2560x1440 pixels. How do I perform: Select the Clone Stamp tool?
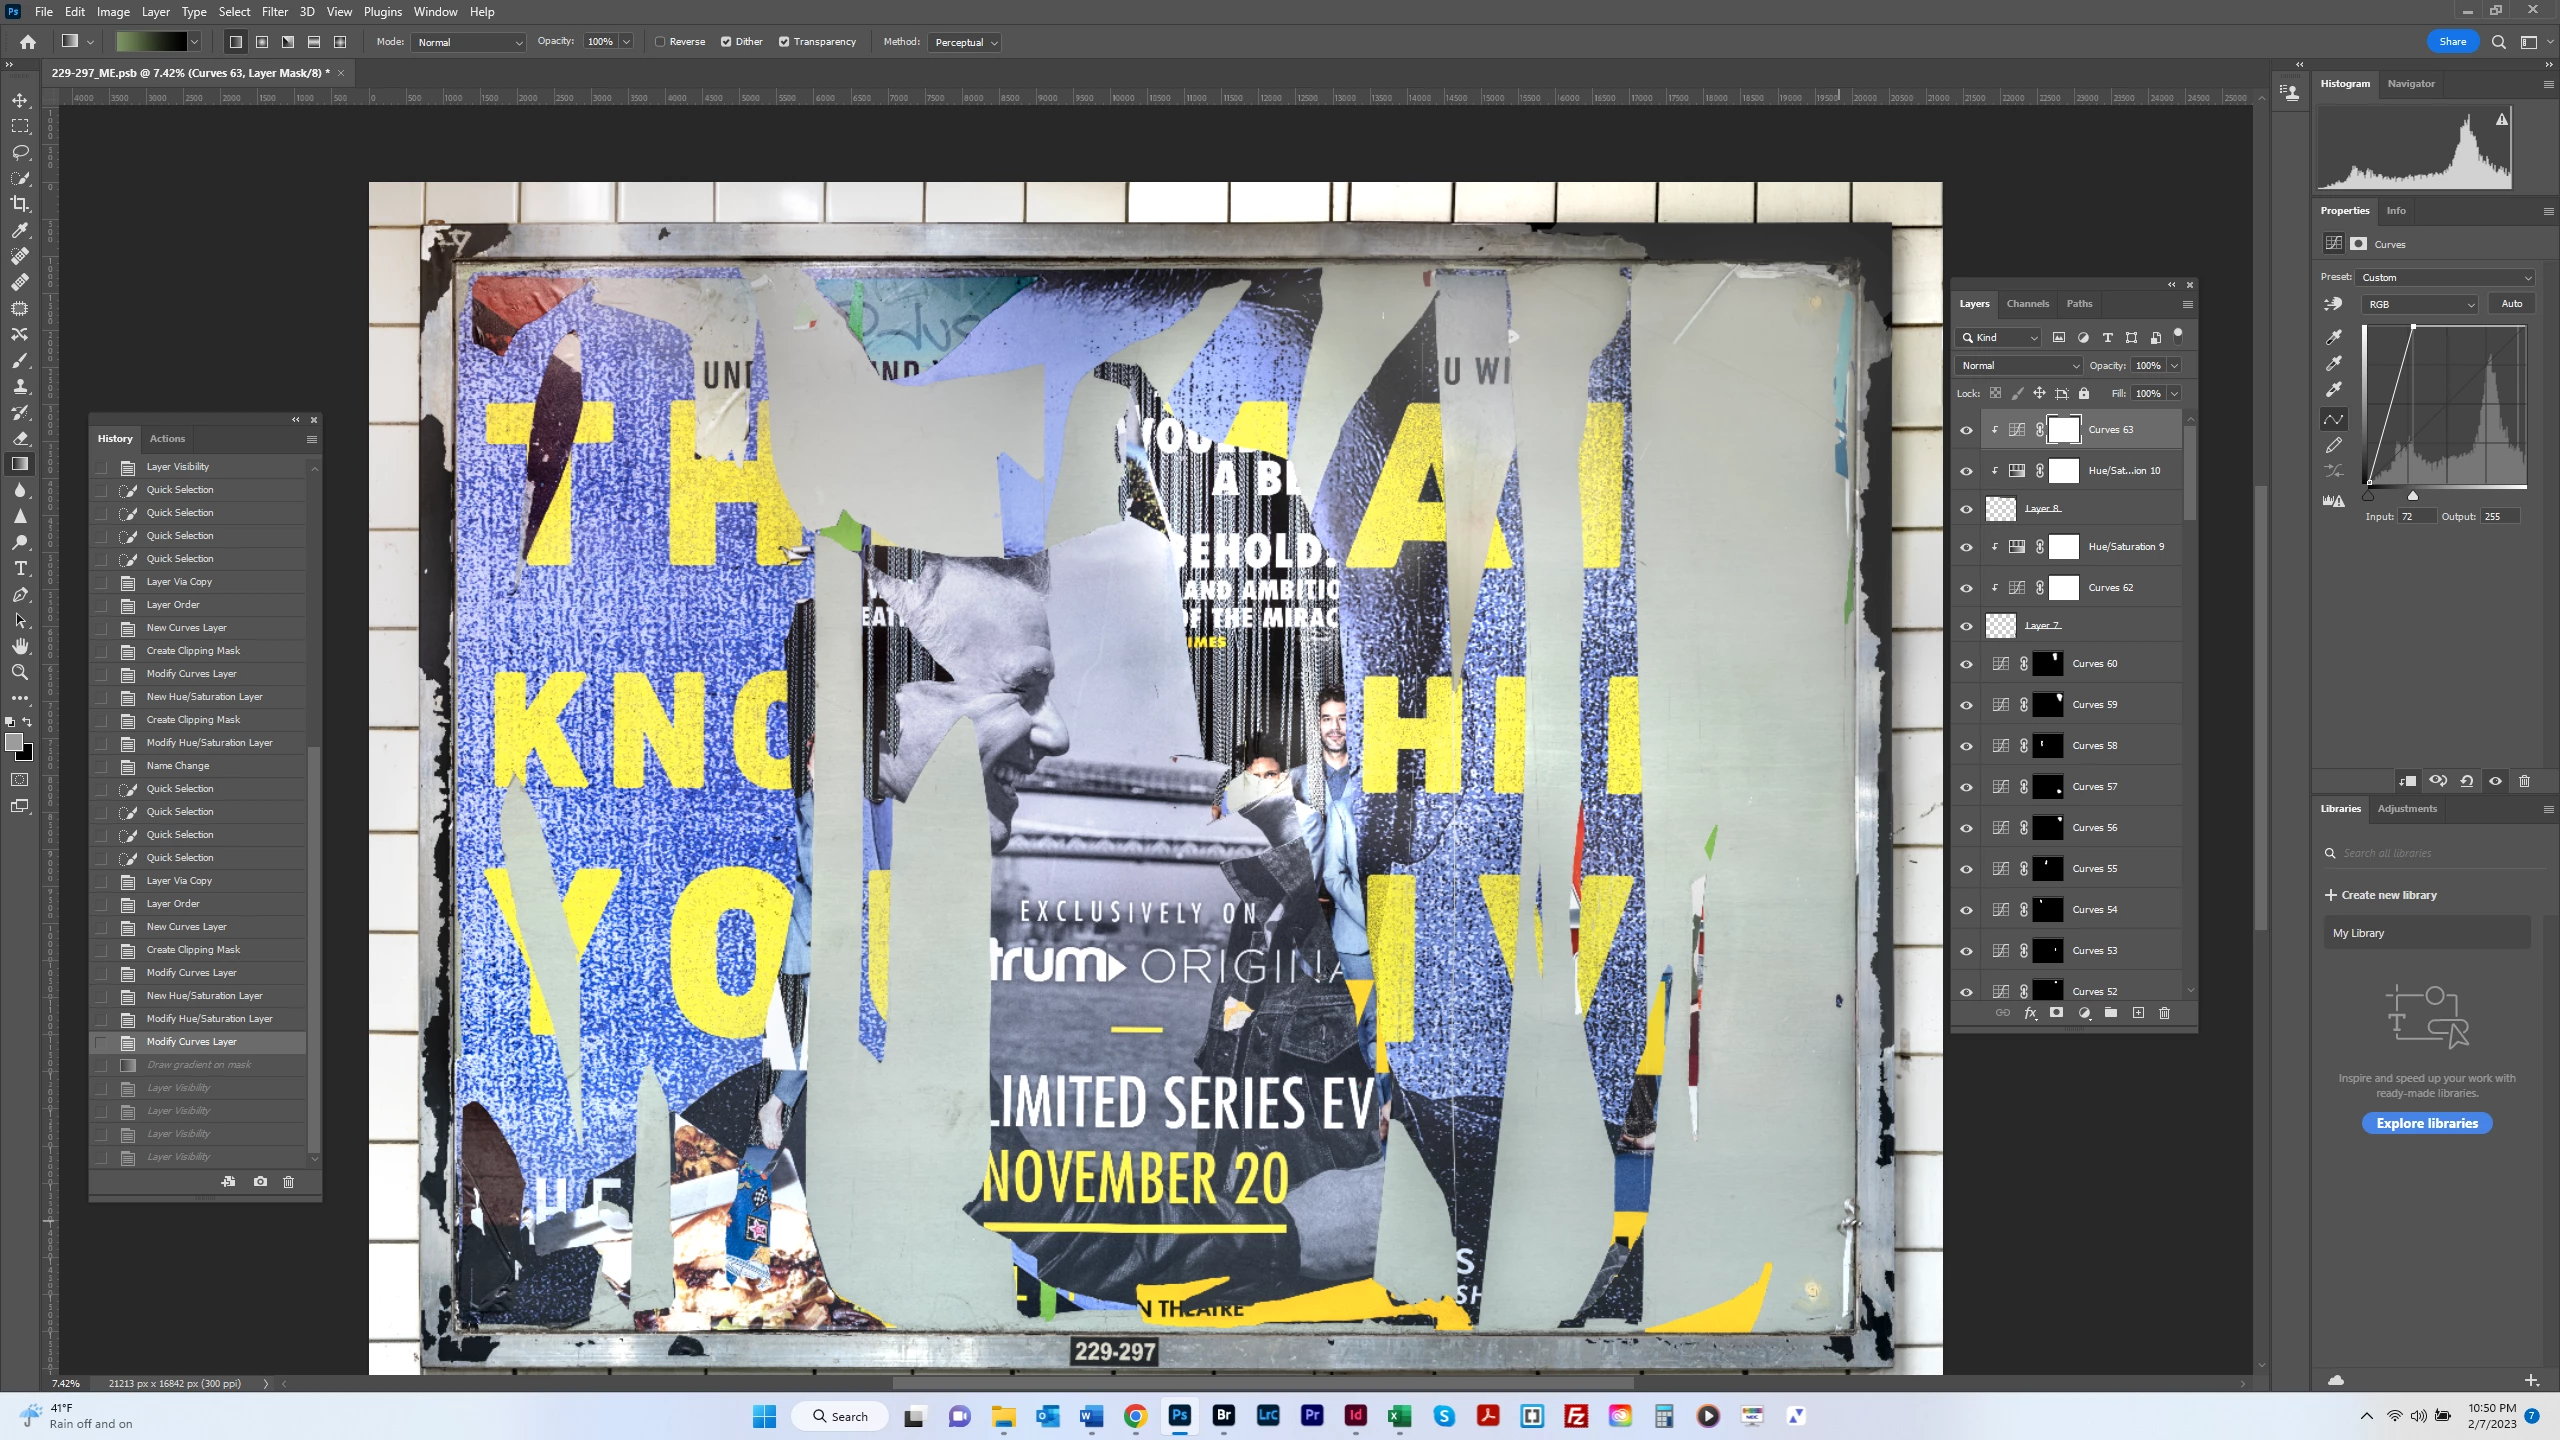point(20,386)
